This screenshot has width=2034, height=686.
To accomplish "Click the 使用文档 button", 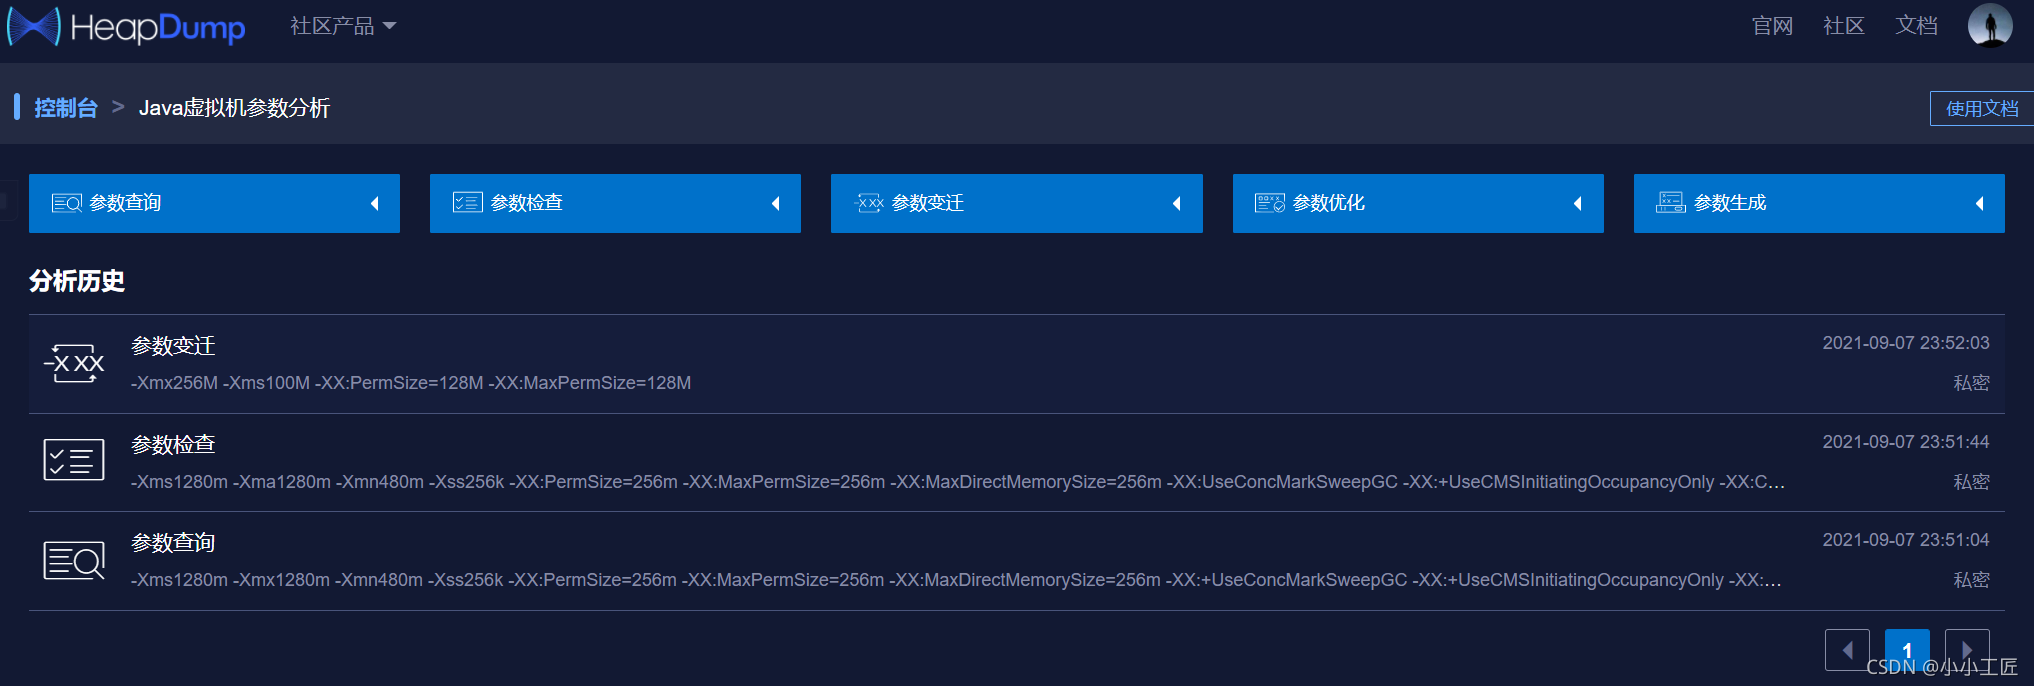I will coord(1981,108).
